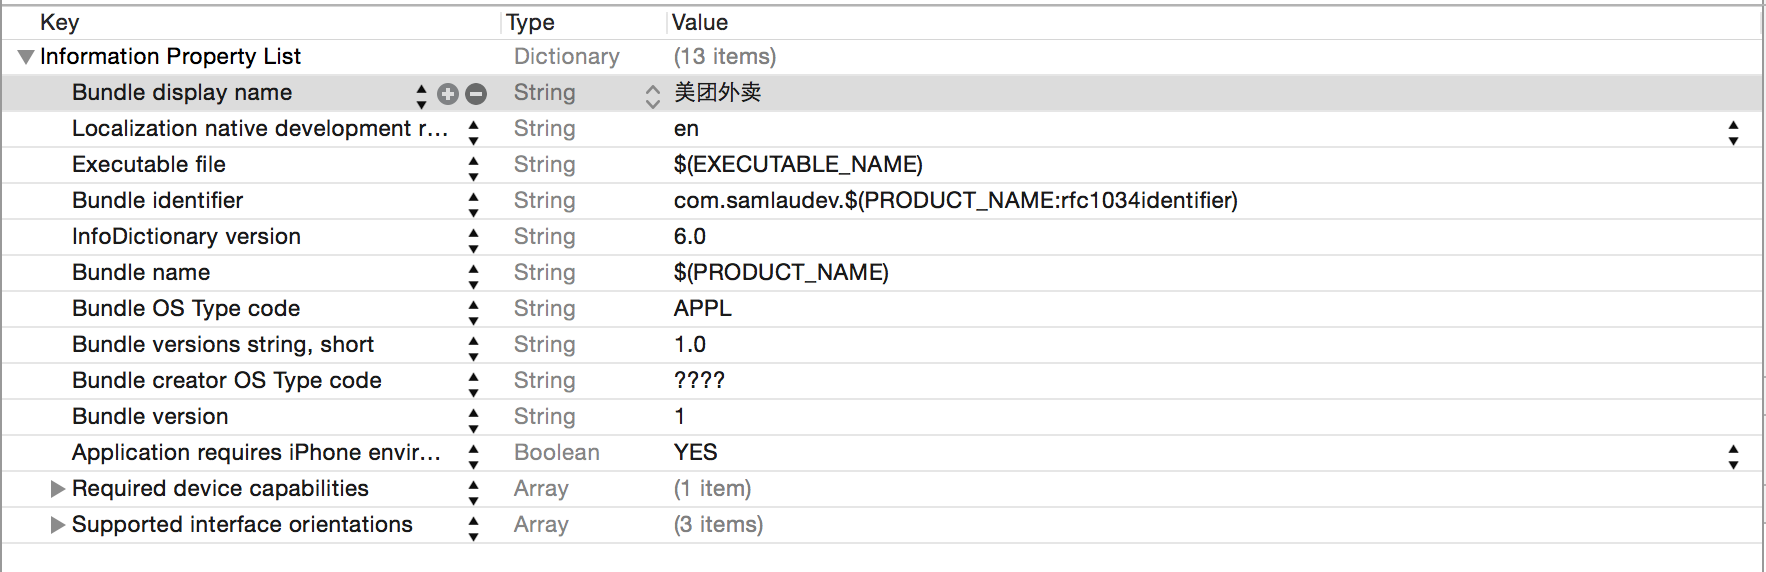The width and height of the screenshot is (1766, 572).
Task: Click key stepper beside Bundle OS Type code
Action: (x=473, y=311)
